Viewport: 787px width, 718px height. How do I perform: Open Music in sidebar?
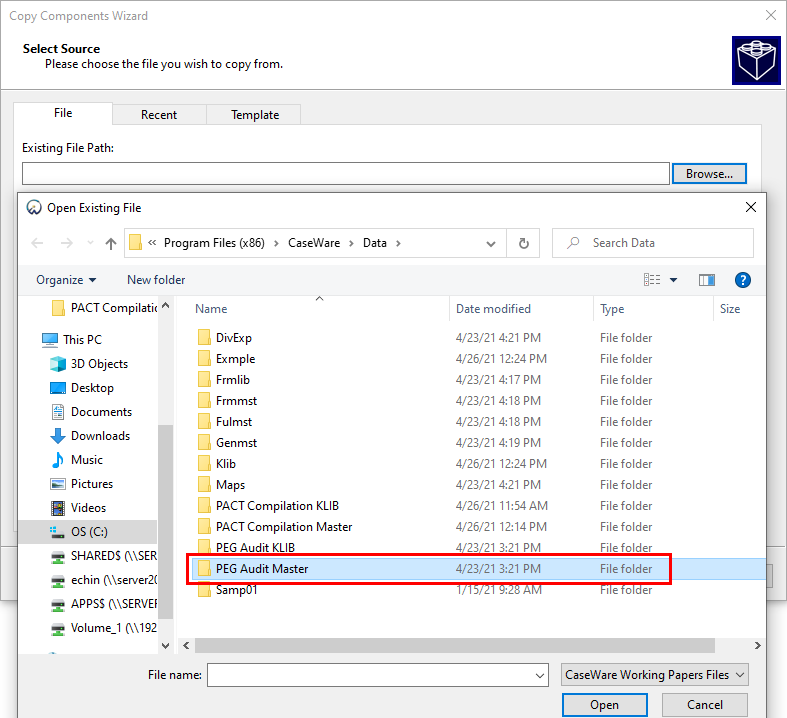(x=77, y=460)
